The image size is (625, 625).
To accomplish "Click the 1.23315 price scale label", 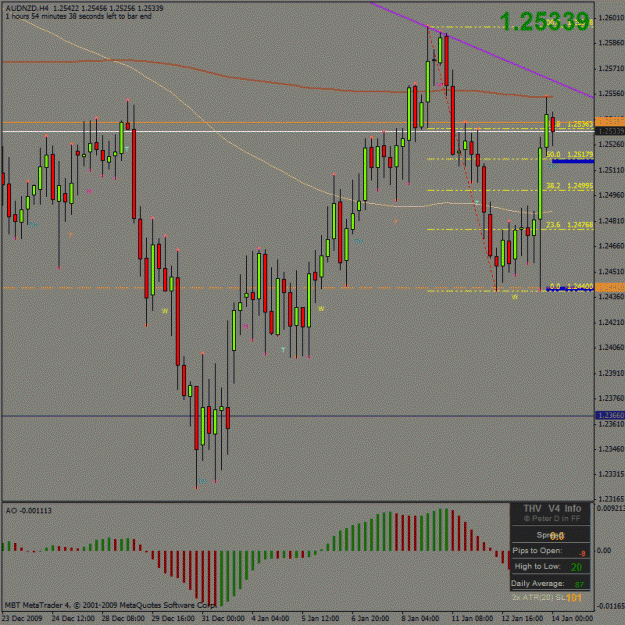I will pyautogui.click(x=611, y=474).
